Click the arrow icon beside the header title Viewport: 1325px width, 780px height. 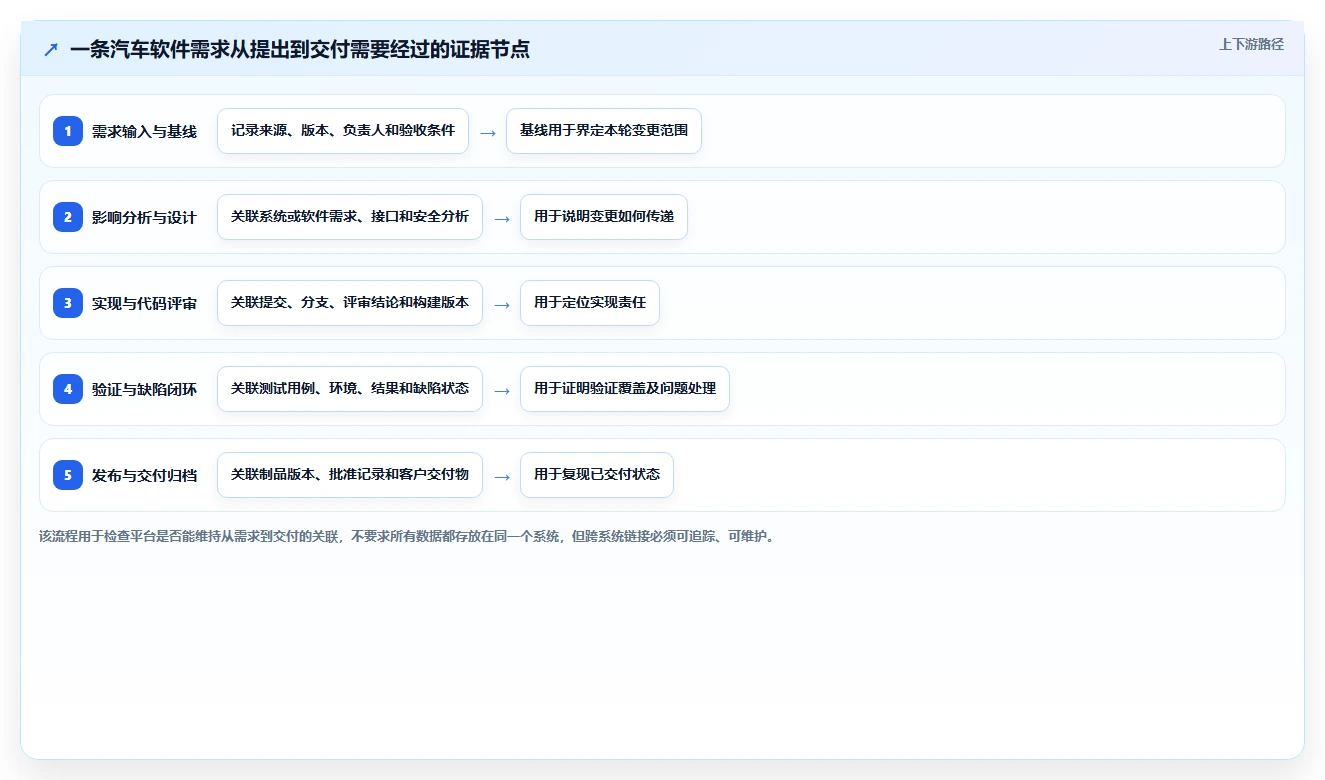tap(51, 49)
